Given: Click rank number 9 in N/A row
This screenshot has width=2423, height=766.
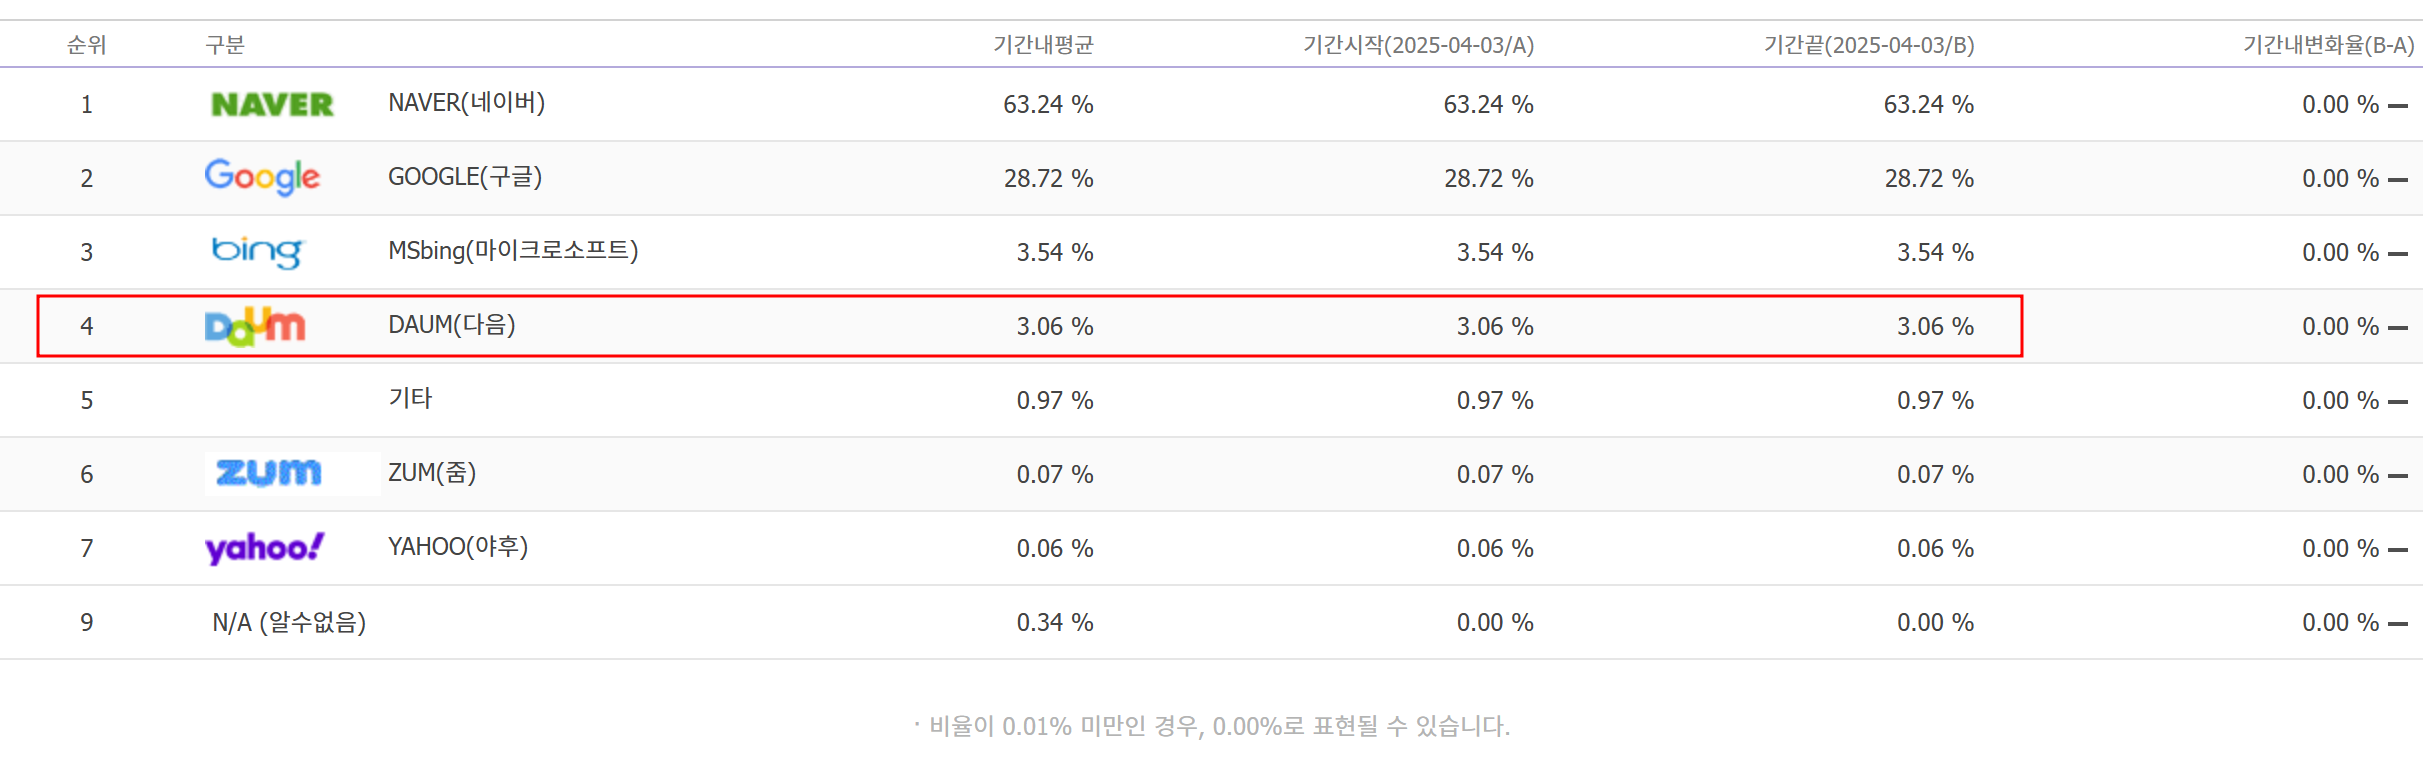Looking at the screenshot, I should point(87,623).
